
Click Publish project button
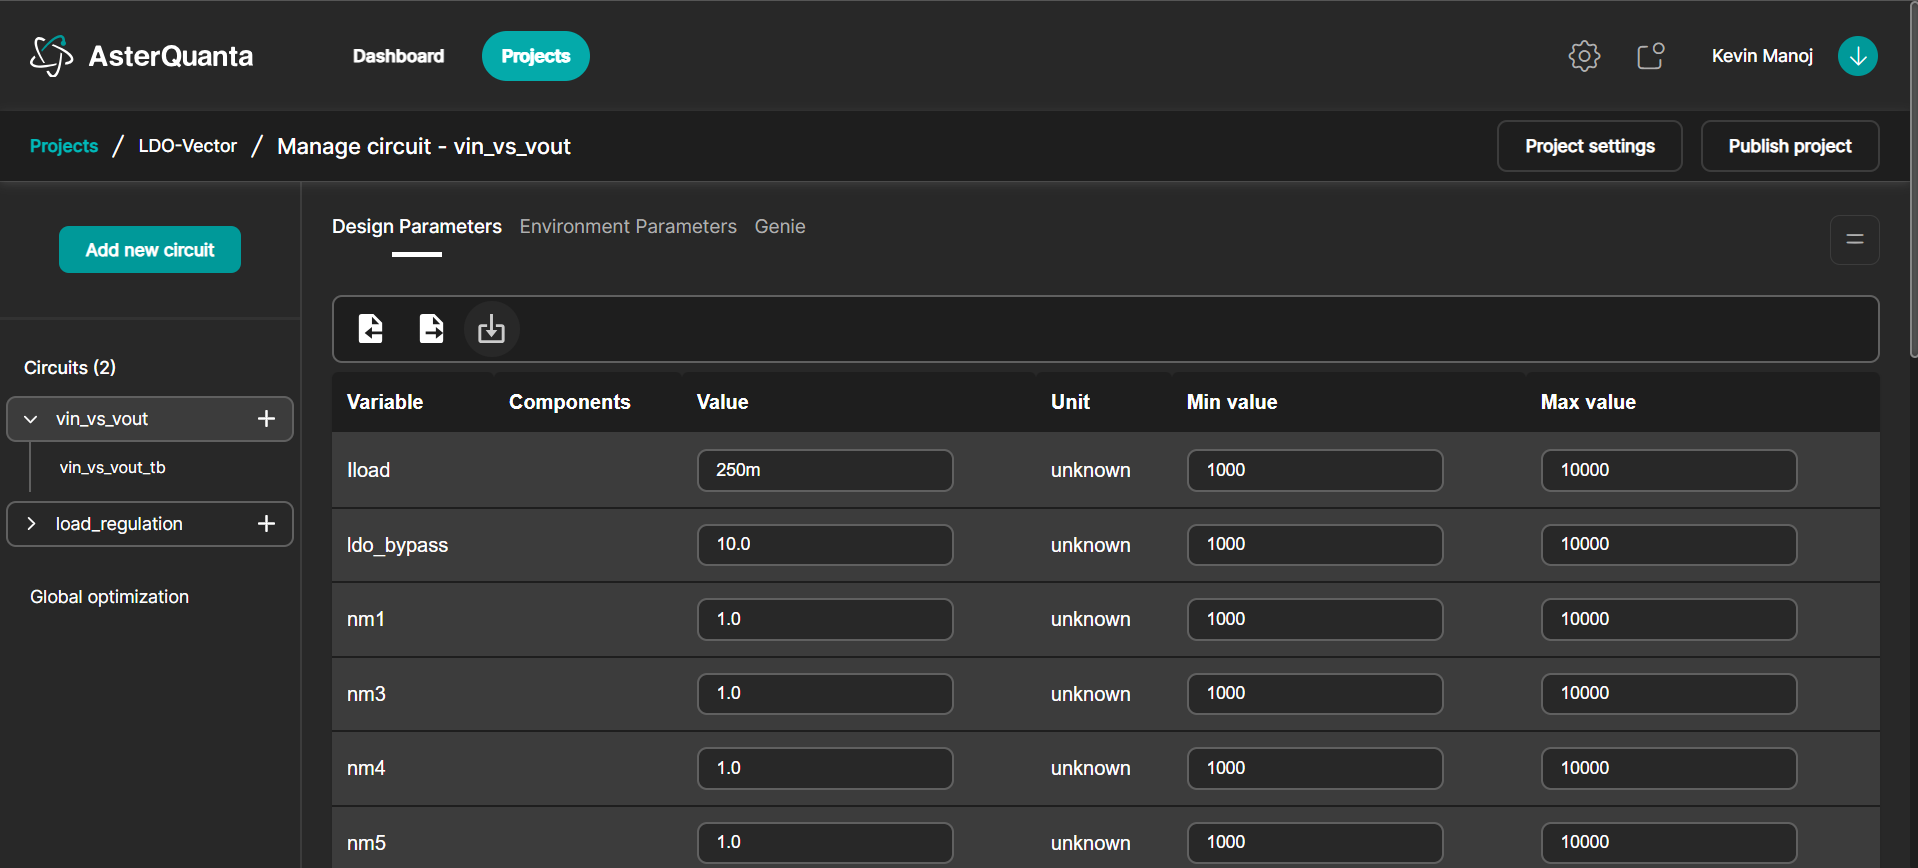pyautogui.click(x=1790, y=146)
